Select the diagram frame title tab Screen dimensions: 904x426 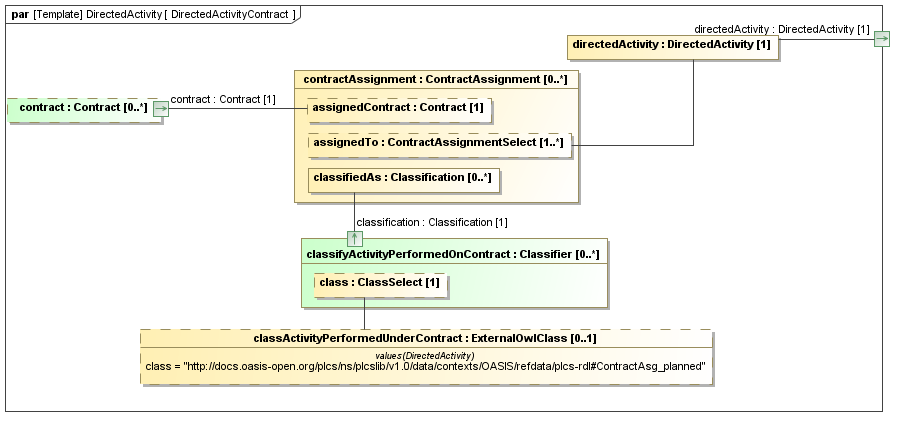(152, 14)
